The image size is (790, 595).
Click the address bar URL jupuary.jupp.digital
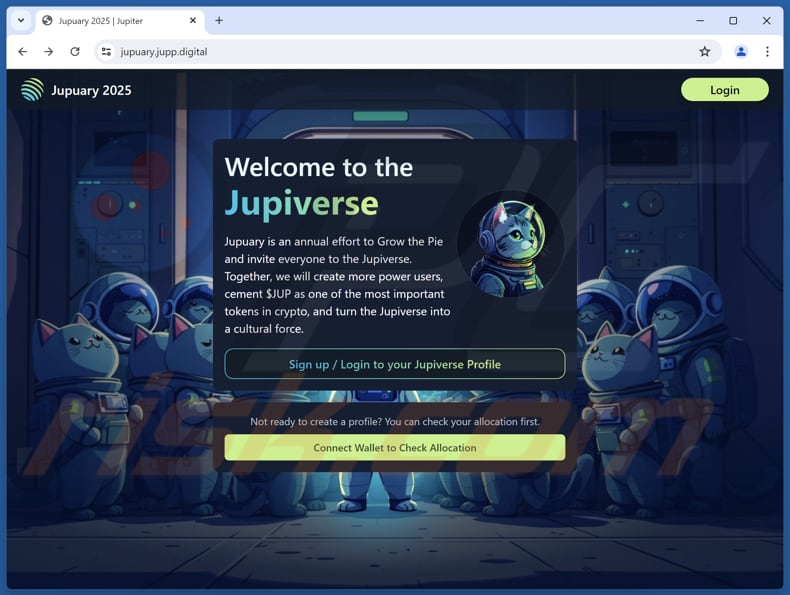click(164, 51)
